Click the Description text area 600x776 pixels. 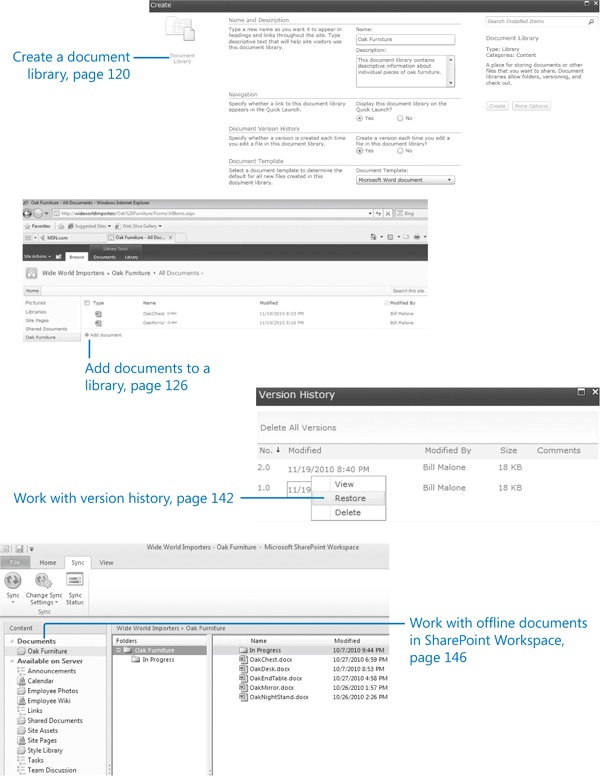pos(405,71)
